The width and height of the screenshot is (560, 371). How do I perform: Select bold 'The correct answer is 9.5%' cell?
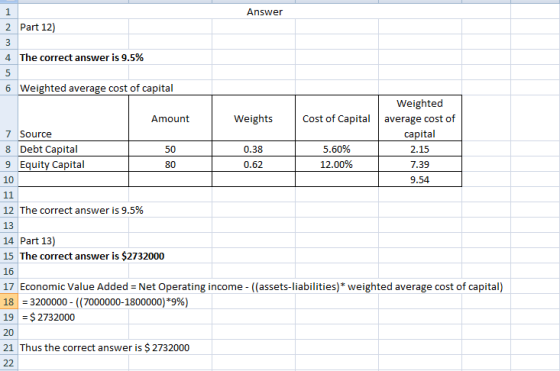point(81,57)
